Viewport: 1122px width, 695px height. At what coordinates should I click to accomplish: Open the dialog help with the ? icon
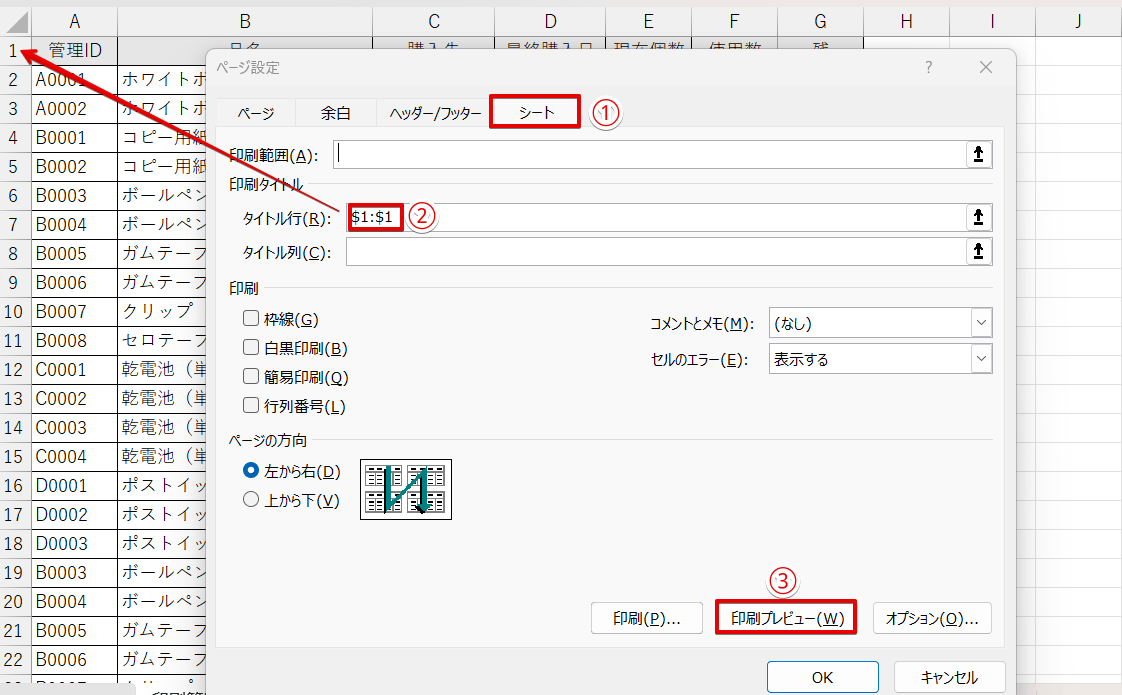(928, 66)
